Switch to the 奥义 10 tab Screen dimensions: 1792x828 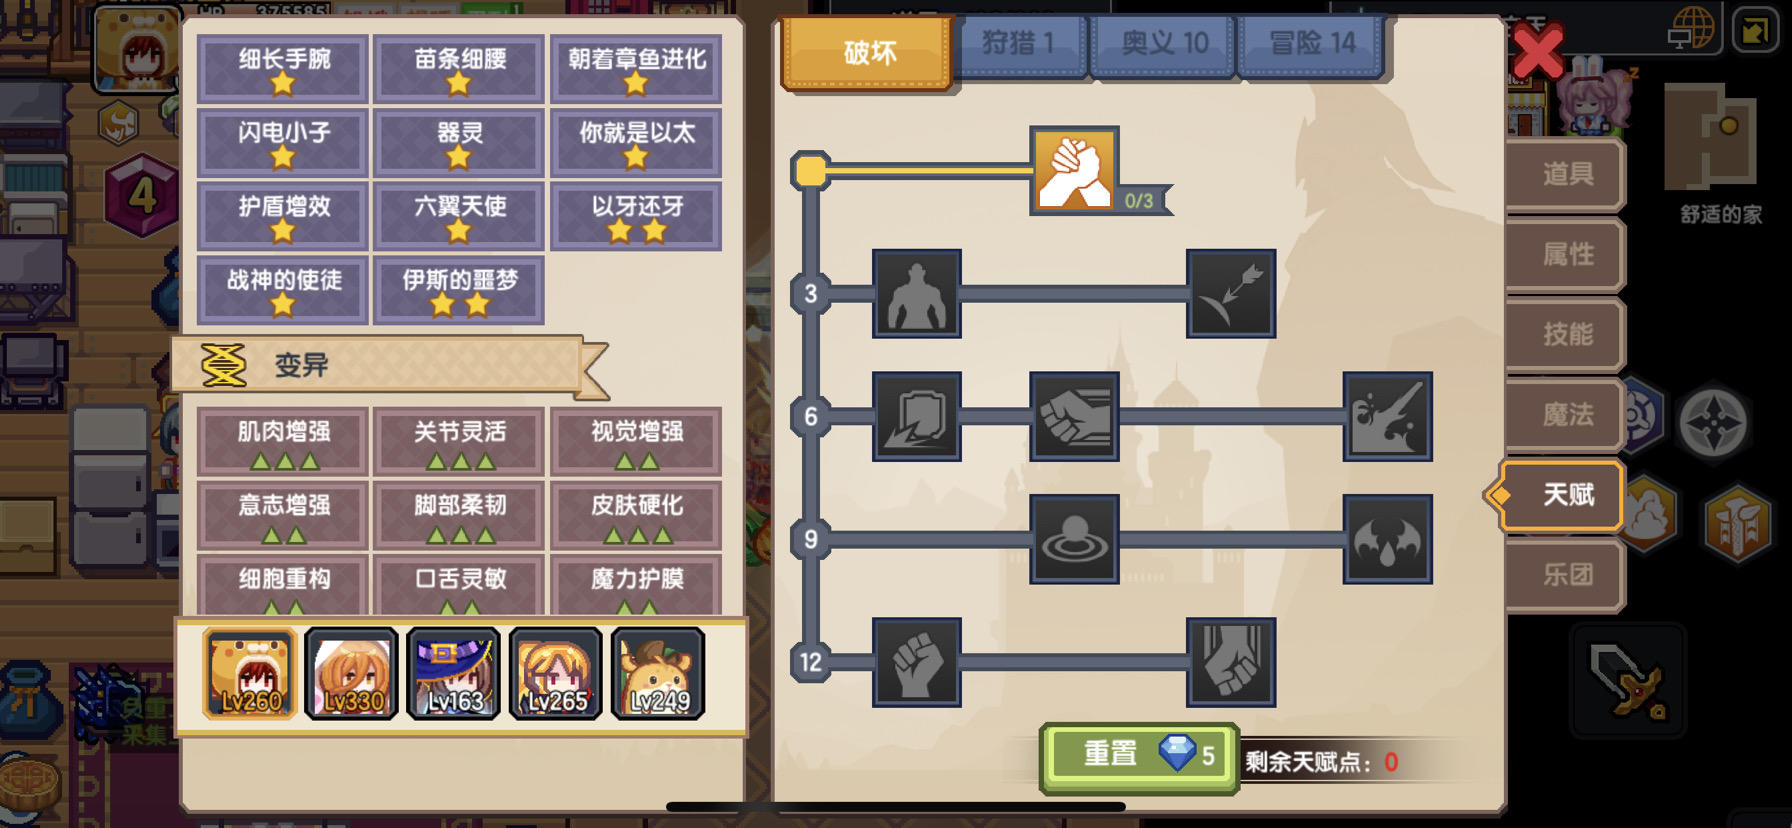click(1165, 44)
